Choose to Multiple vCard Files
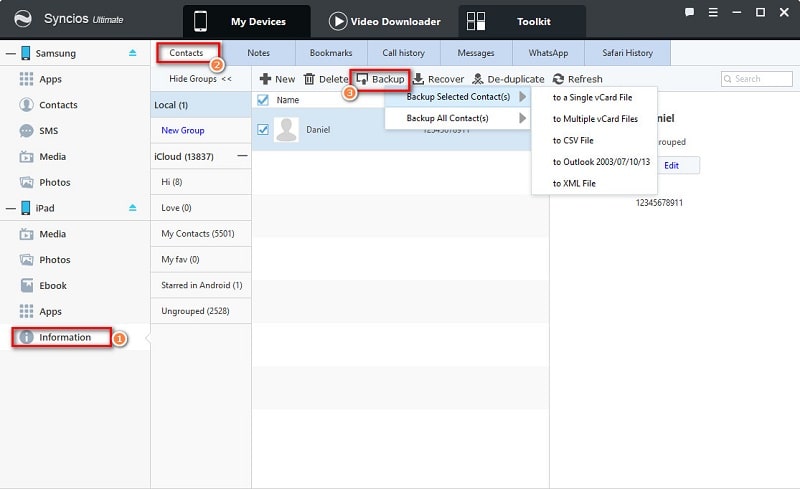This screenshot has width=800, height=489. [594, 119]
